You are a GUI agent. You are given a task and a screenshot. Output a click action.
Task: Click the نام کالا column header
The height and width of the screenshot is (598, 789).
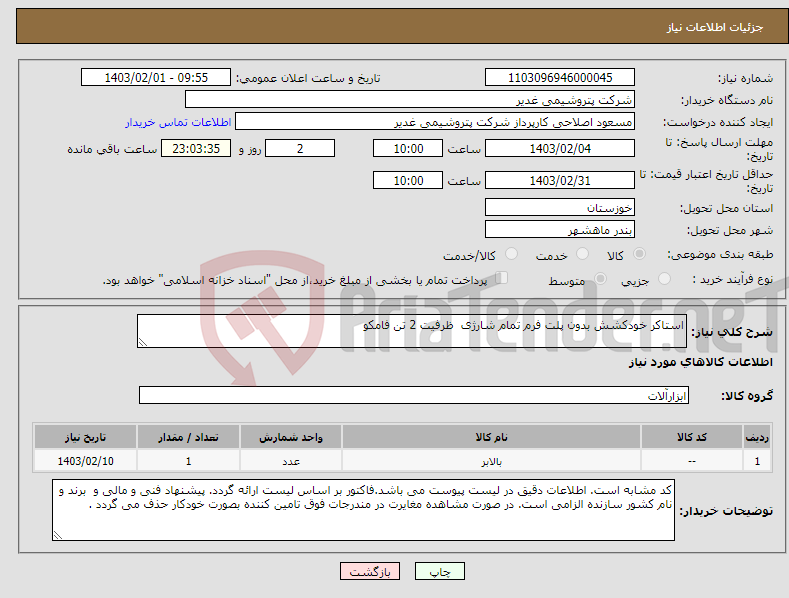pyautogui.click(x=492, y=437)
